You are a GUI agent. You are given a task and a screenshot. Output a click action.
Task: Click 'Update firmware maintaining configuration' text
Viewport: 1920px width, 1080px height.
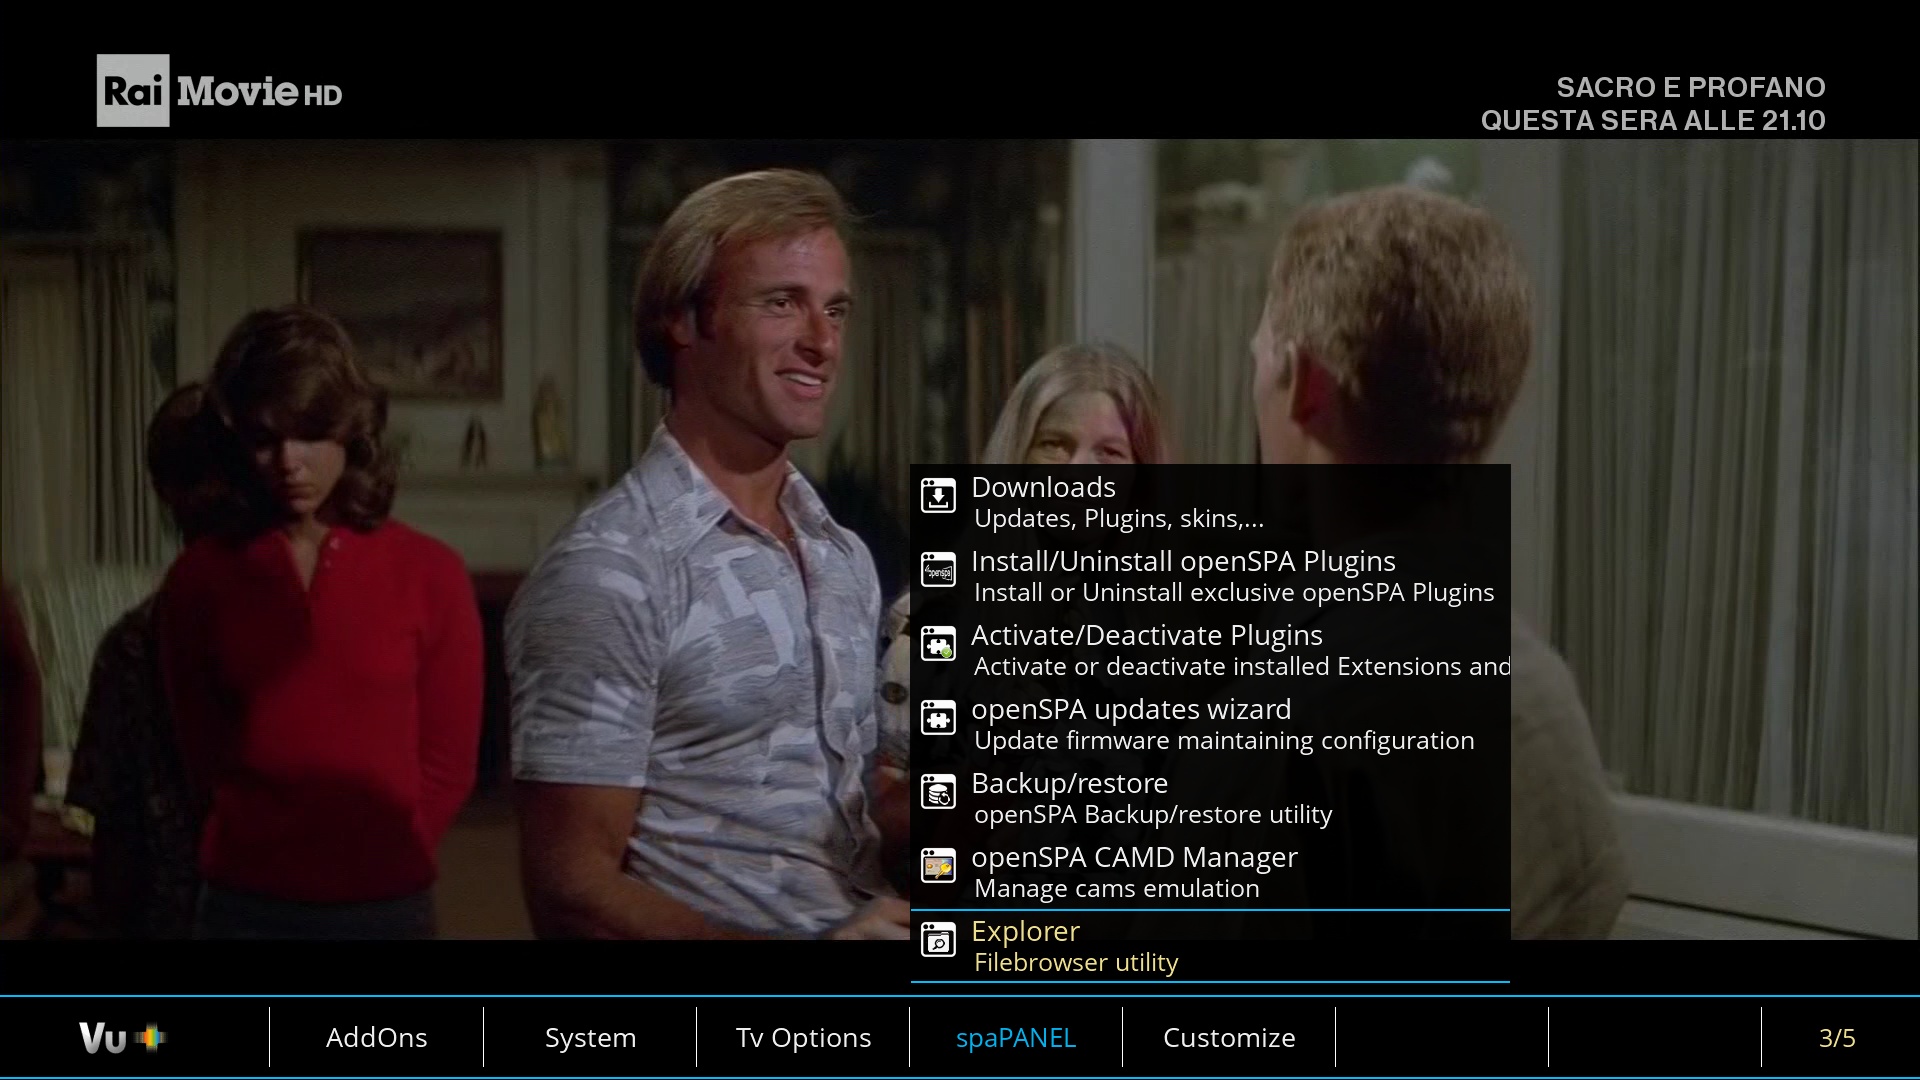tap(1224, 741)
